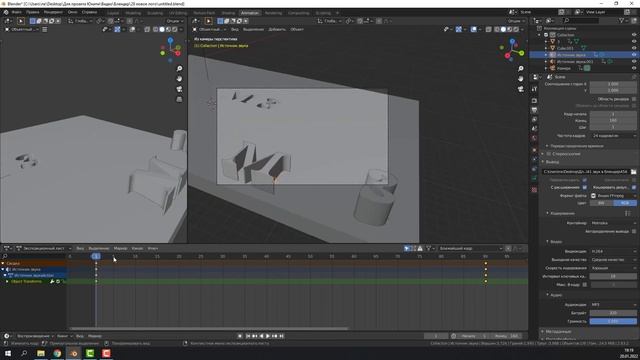Collapse the Collection in outliner
Image resolution: width=640 pixels, height=360 pixels.
coord(540,35)
